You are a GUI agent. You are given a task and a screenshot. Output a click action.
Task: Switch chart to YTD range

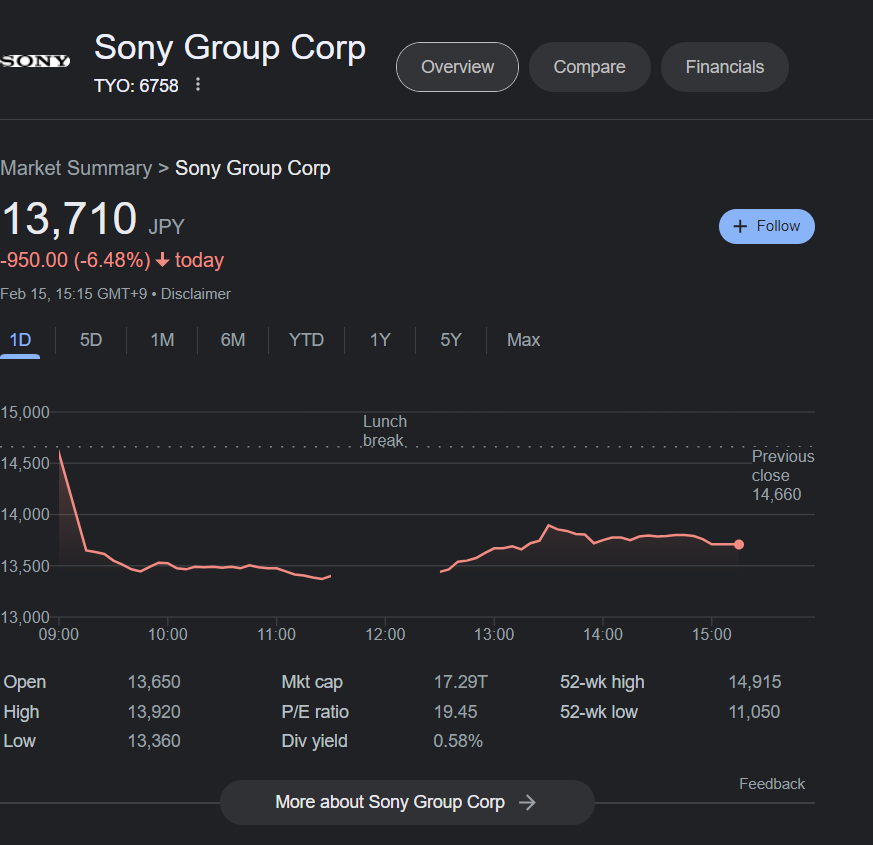click(306, 340)
